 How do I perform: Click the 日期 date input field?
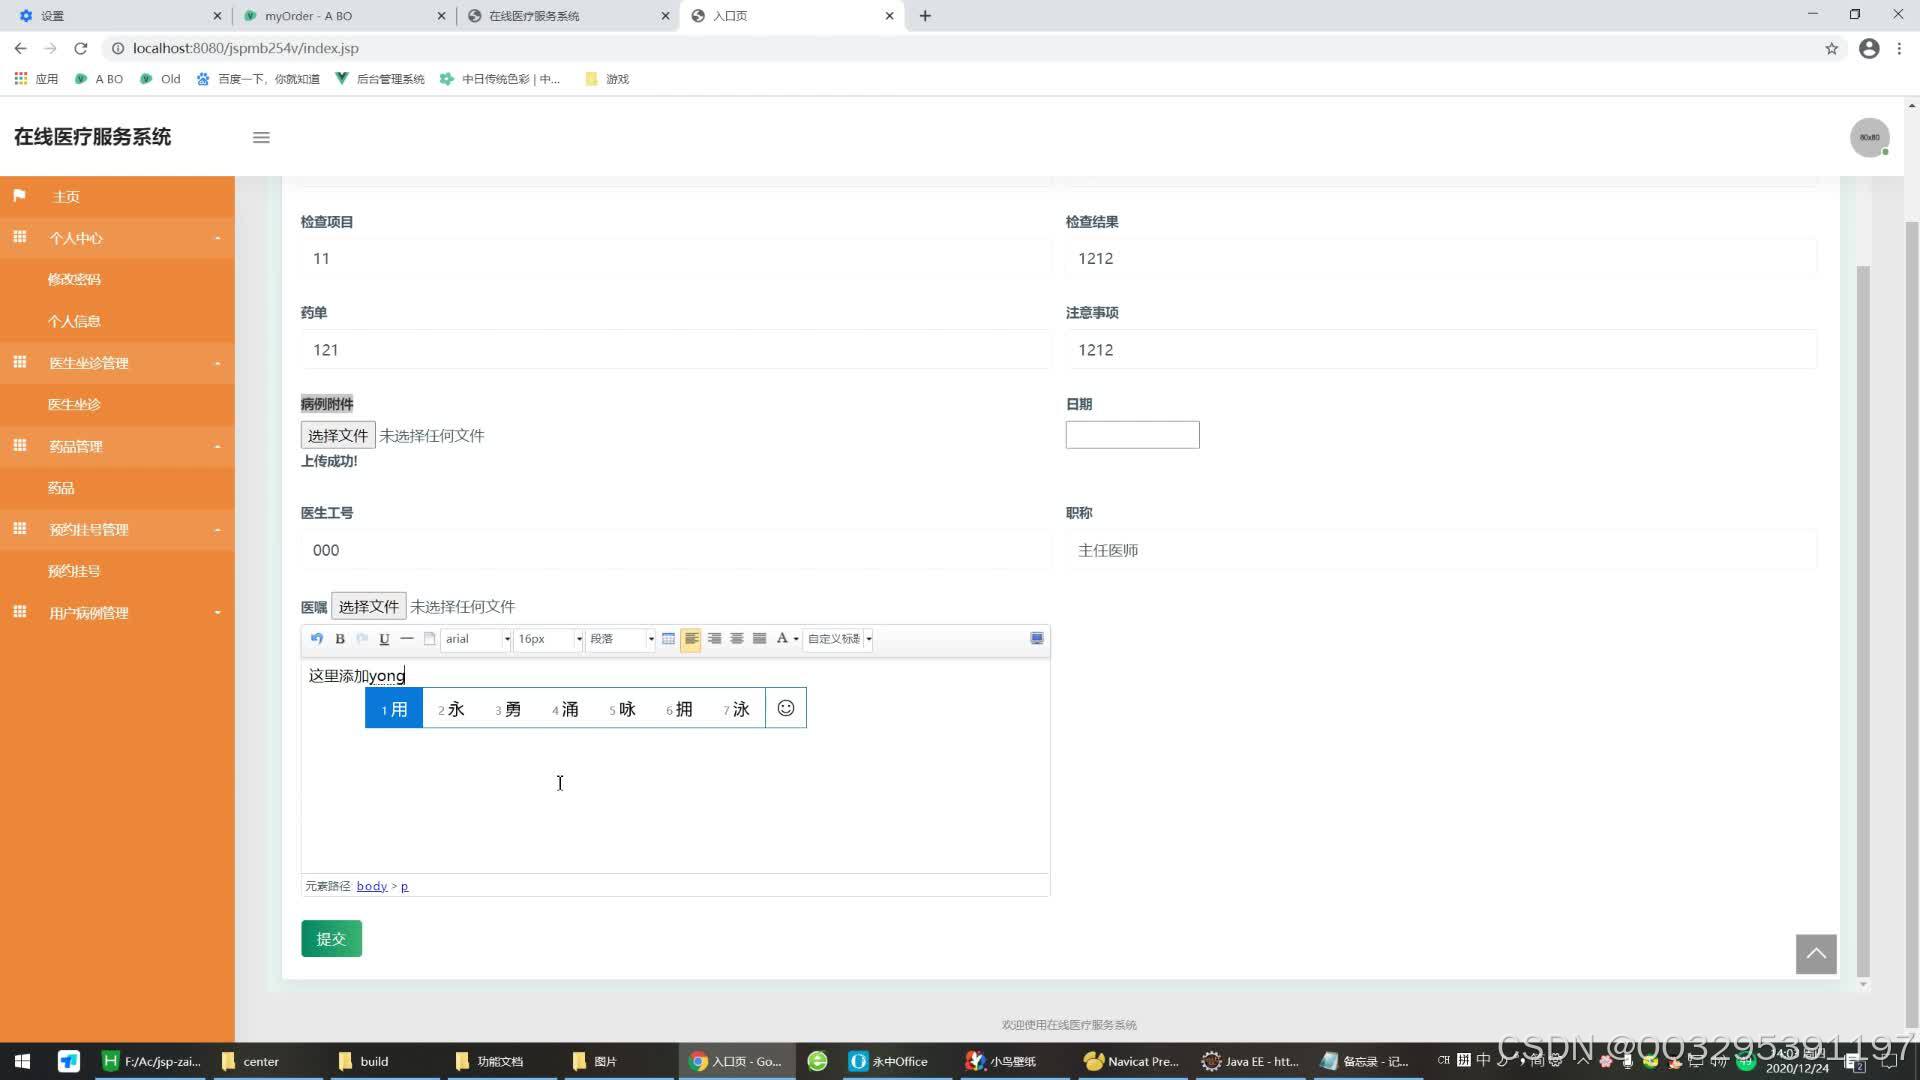[1132, 435]
